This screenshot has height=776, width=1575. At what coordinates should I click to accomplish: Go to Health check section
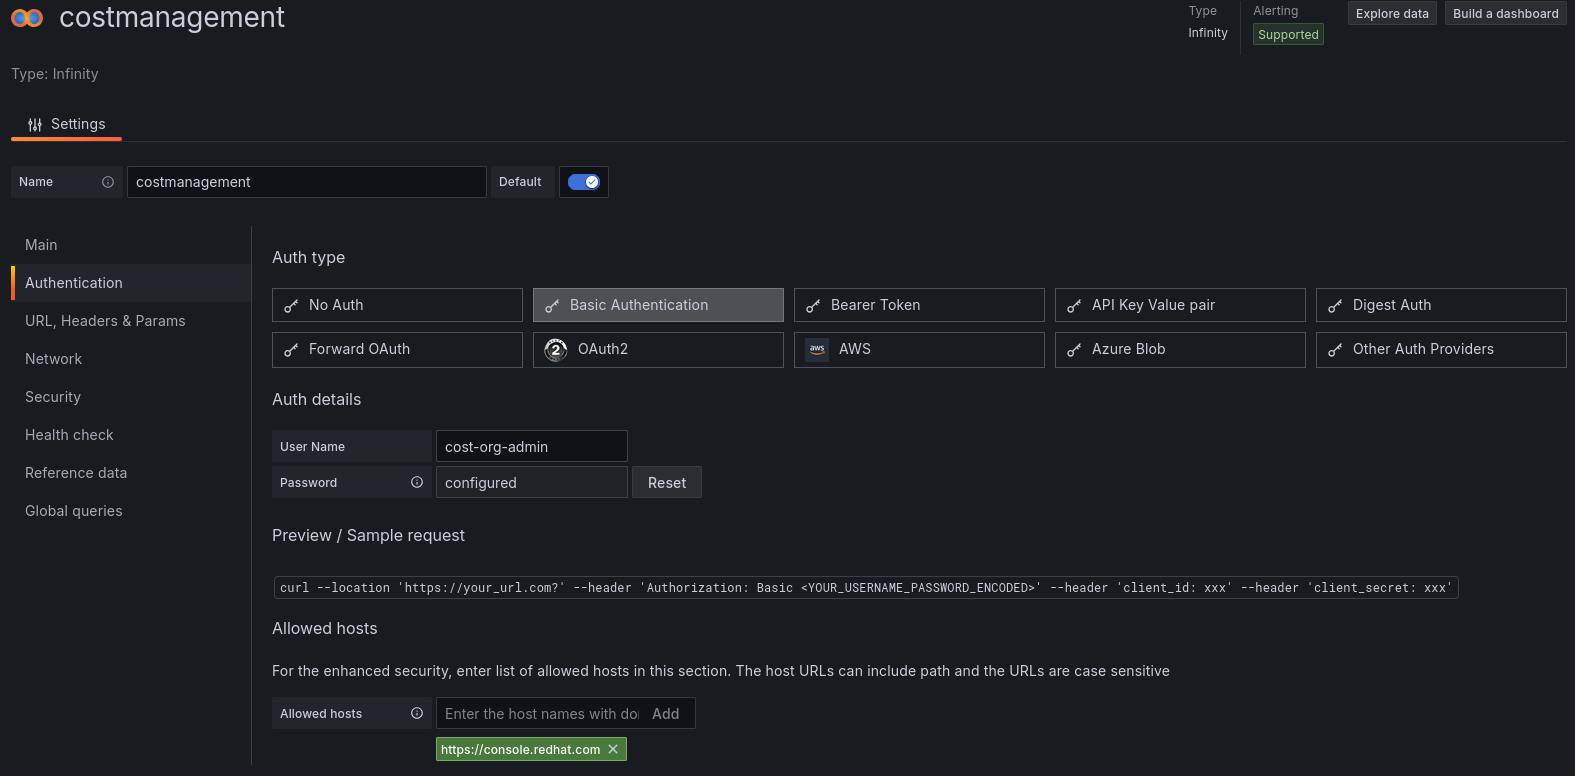69,435
